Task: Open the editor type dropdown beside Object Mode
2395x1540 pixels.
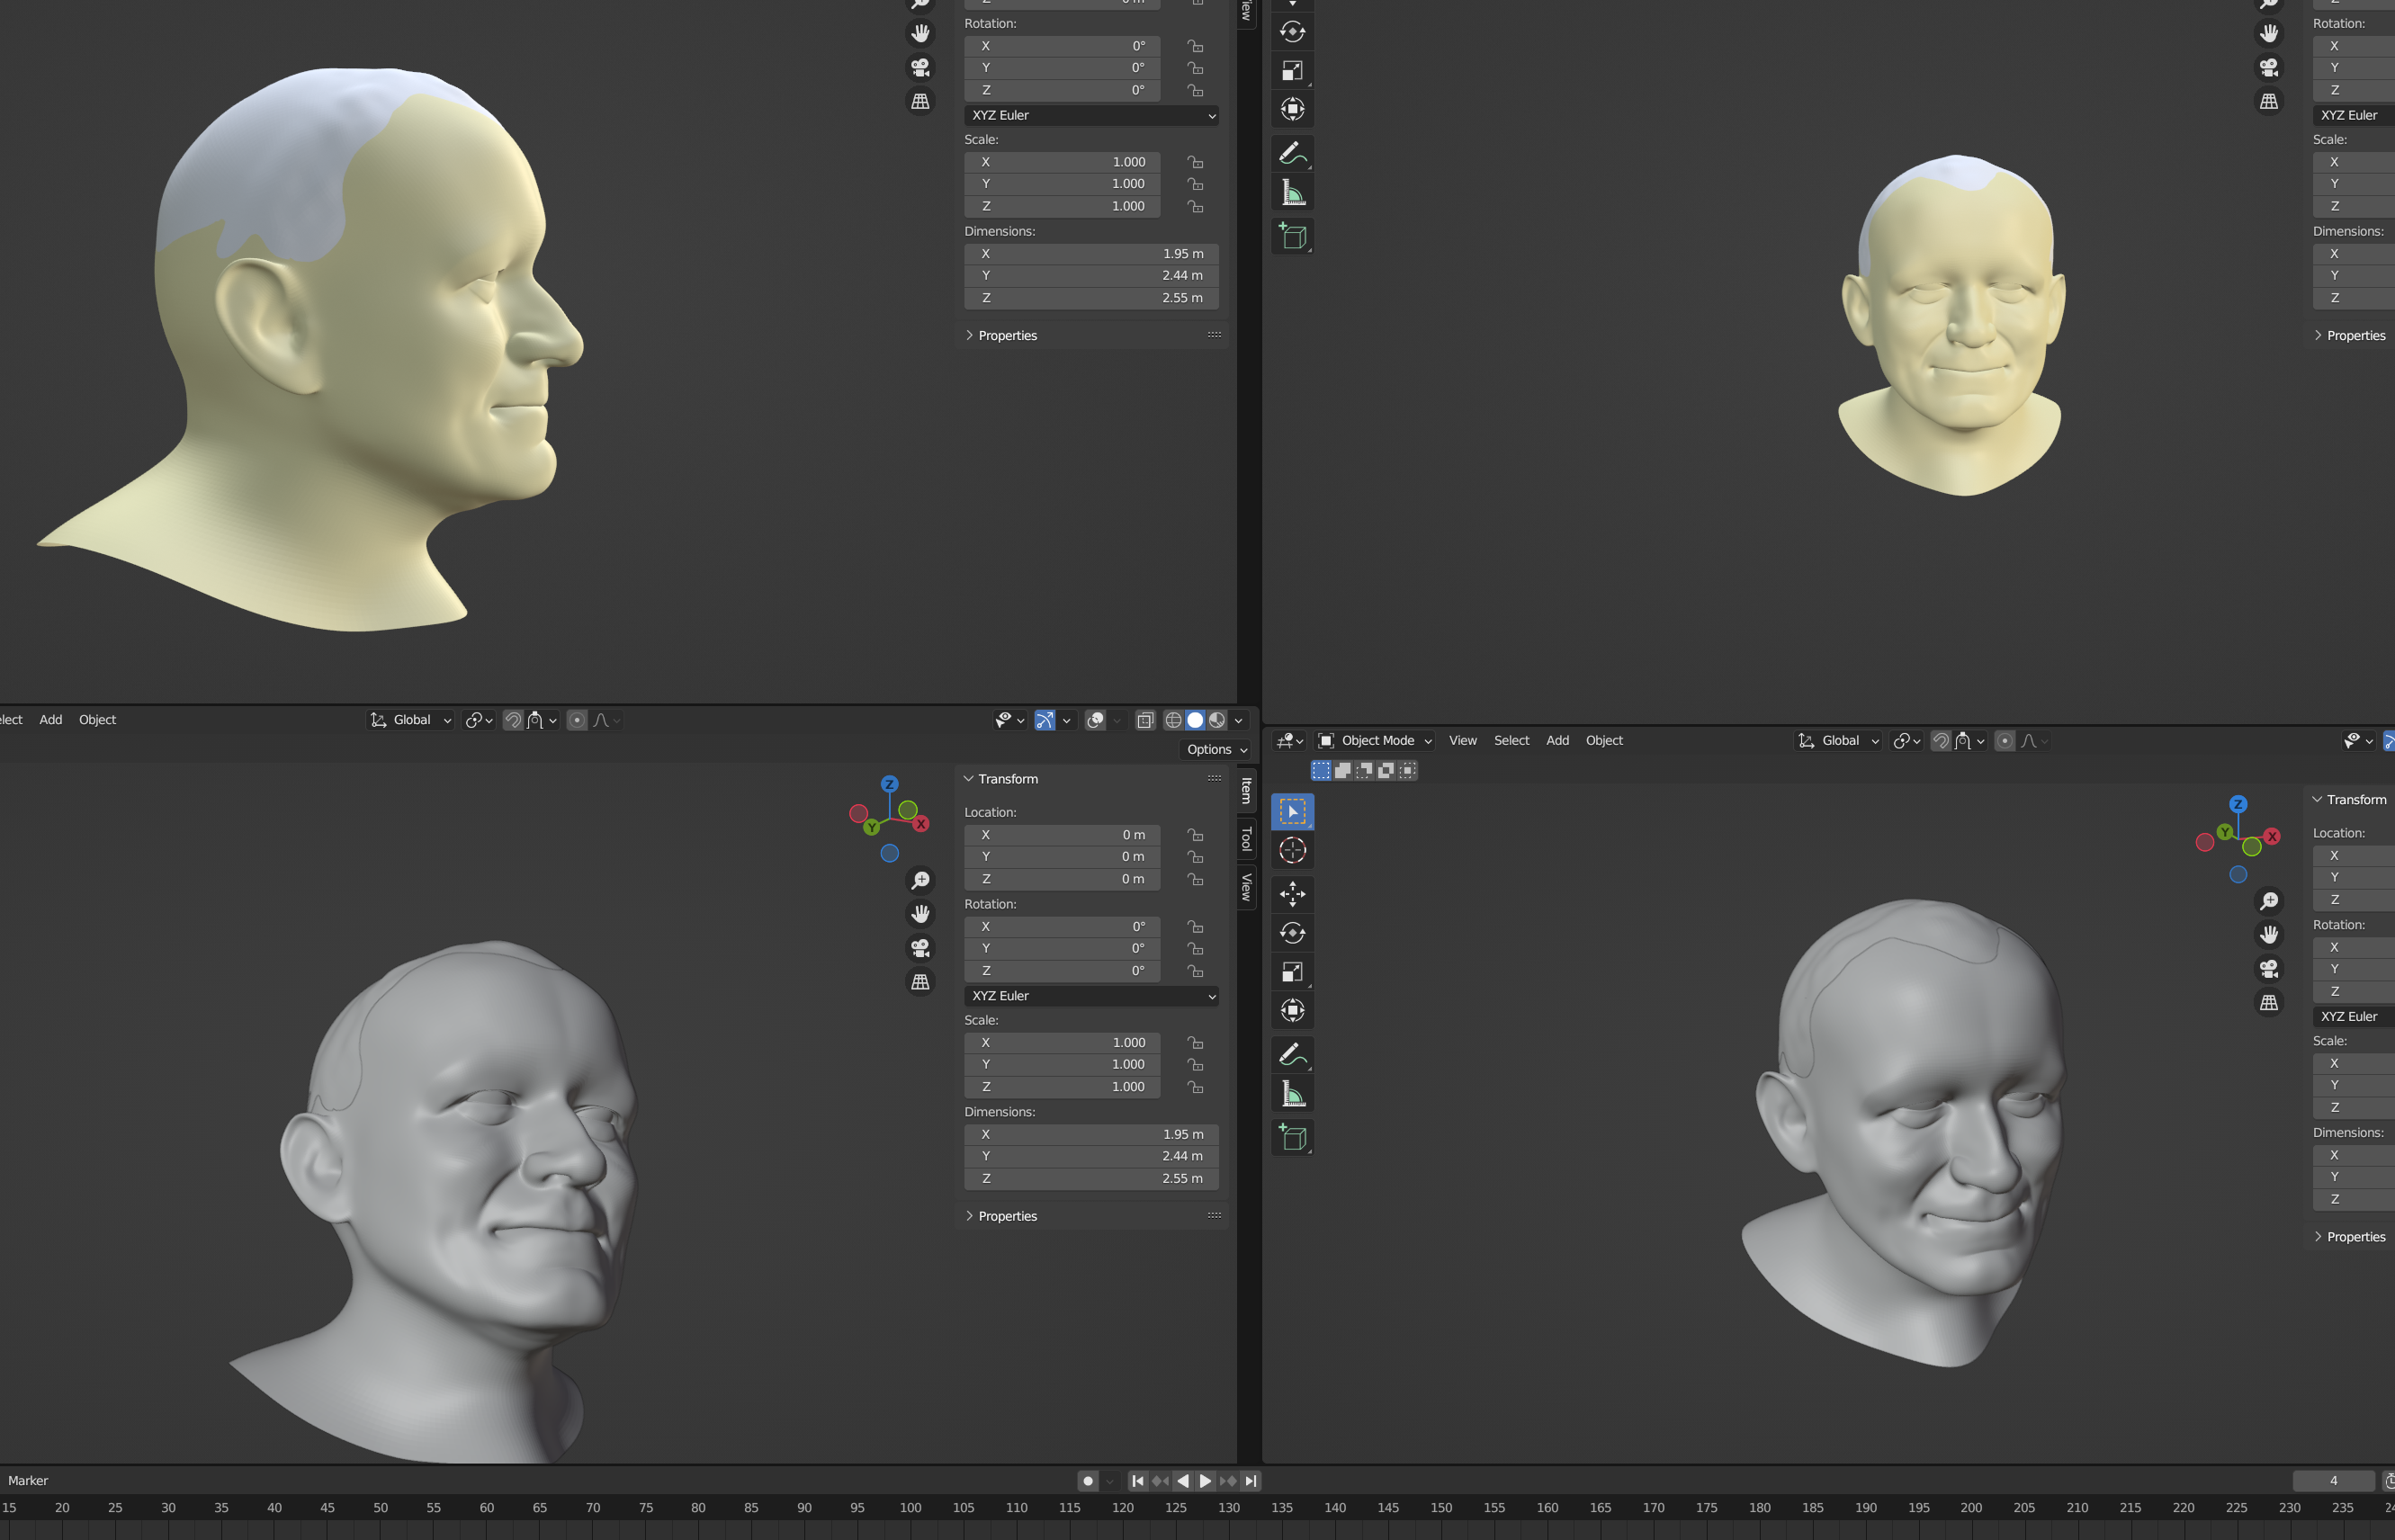Action: pos(1289,741)
